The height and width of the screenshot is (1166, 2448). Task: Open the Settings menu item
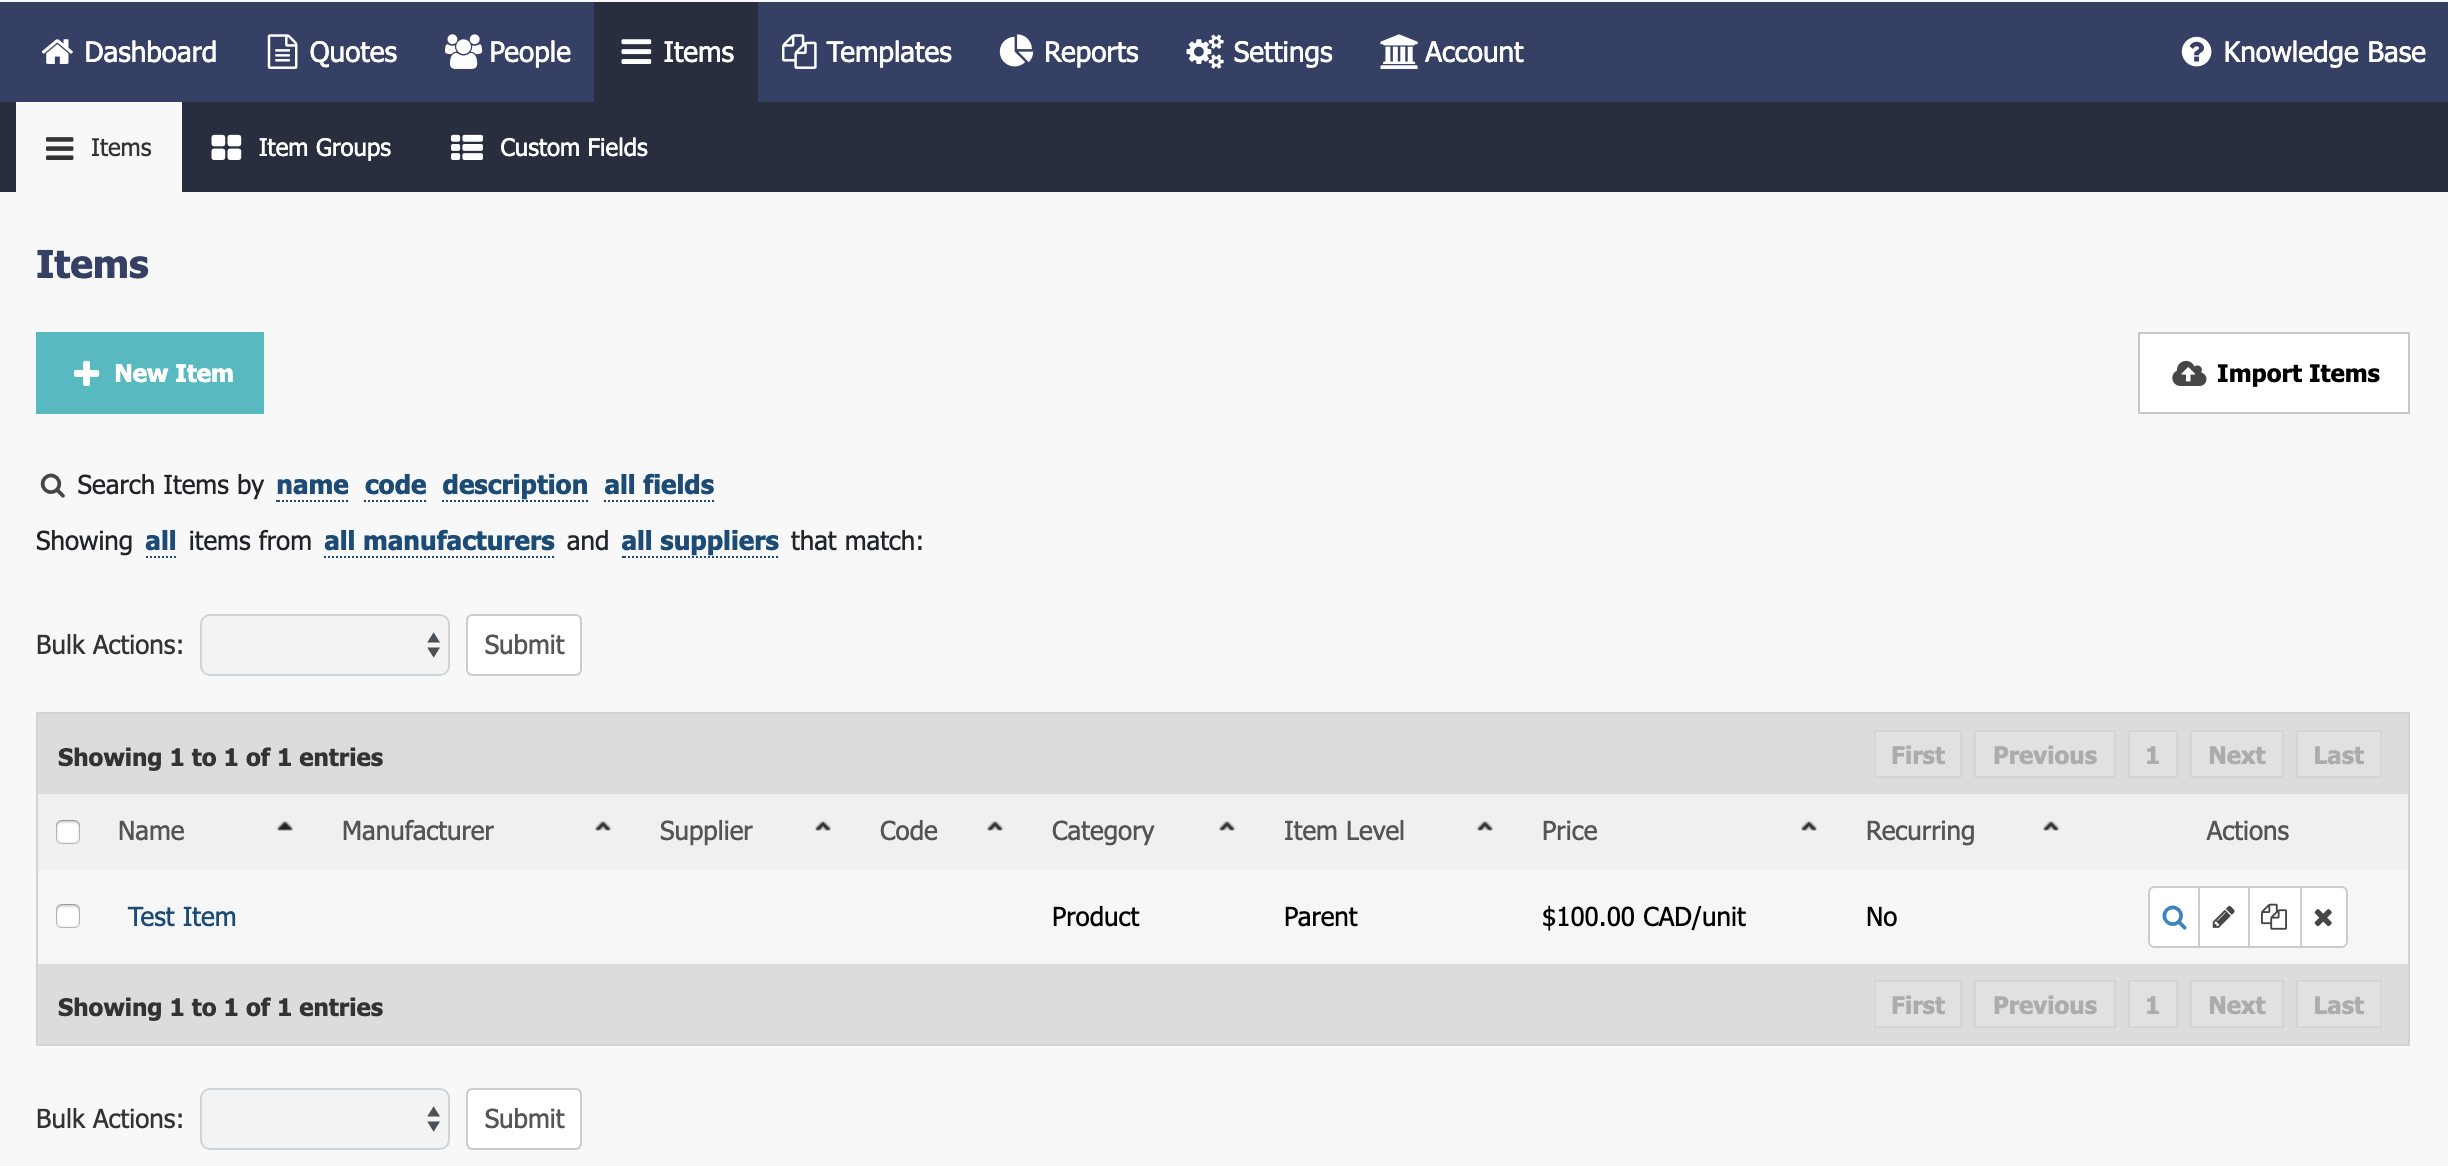[1259, 51]
